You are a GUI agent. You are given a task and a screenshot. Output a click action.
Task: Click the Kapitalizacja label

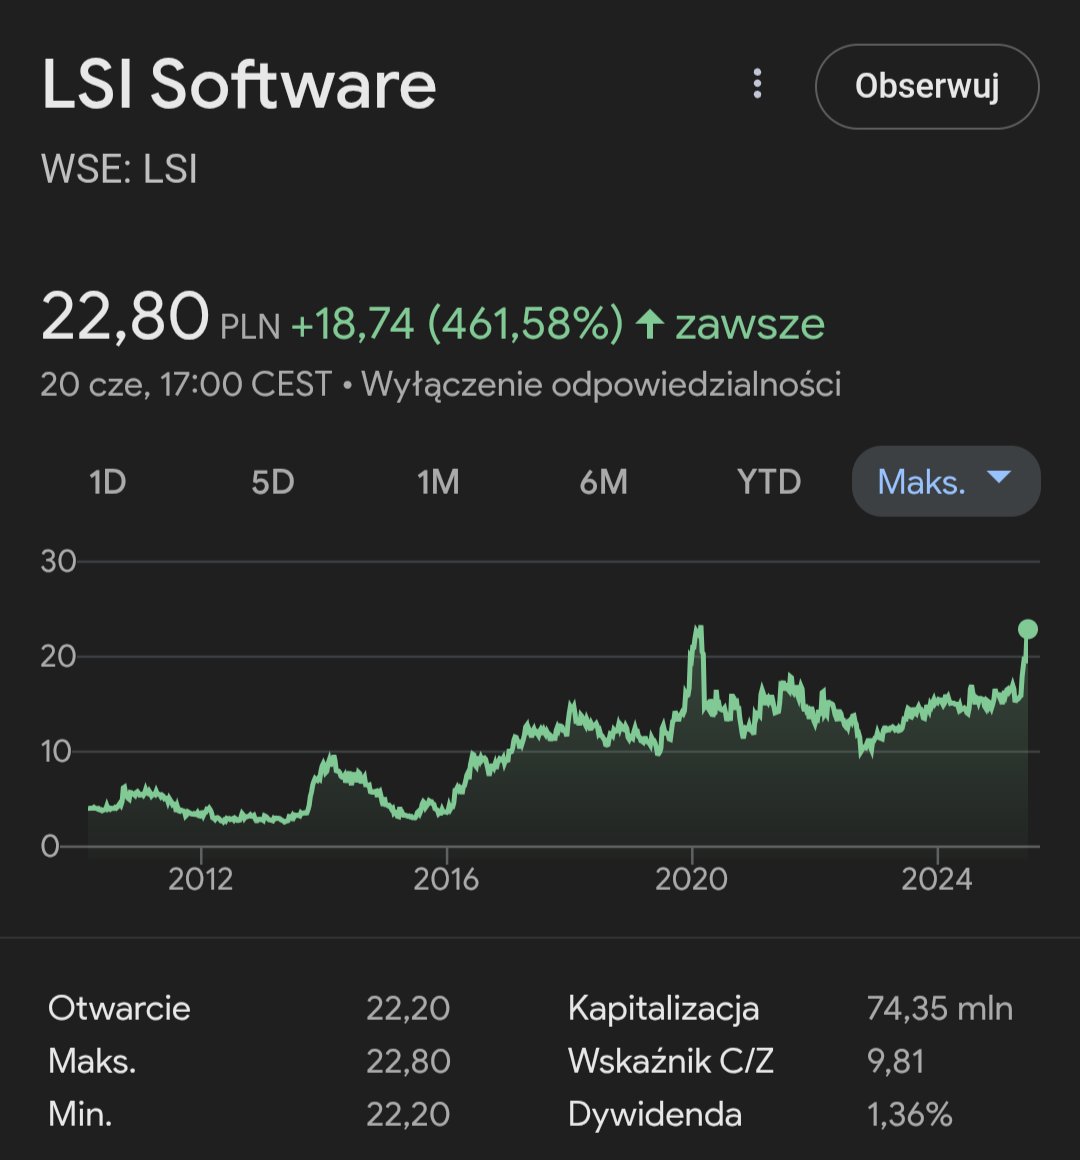pos(664,1008)
